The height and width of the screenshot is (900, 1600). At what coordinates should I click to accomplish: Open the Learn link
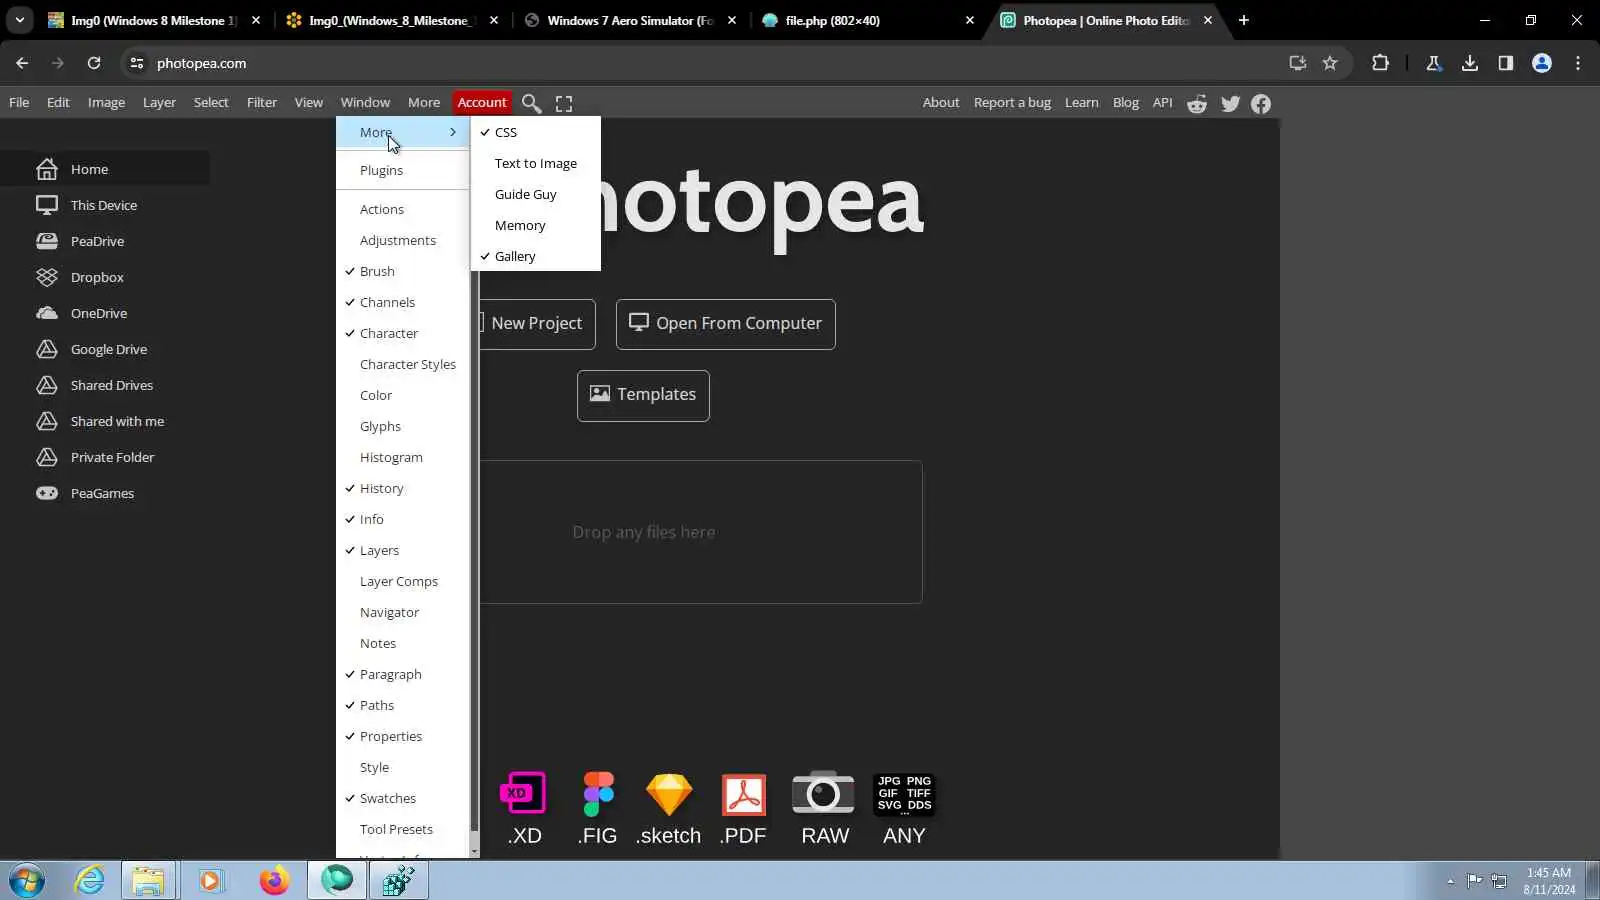coord(1081,102)
